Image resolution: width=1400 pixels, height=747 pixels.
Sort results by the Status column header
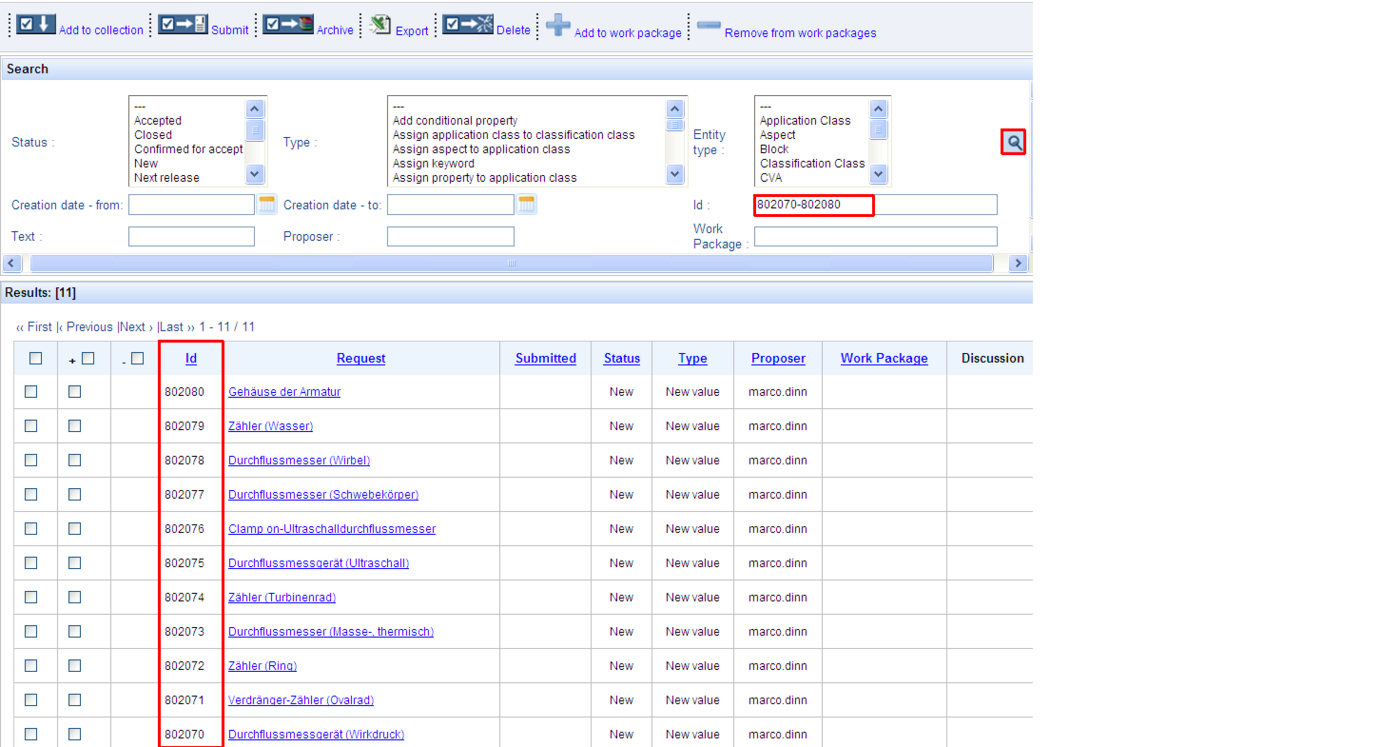pos(621,358)
